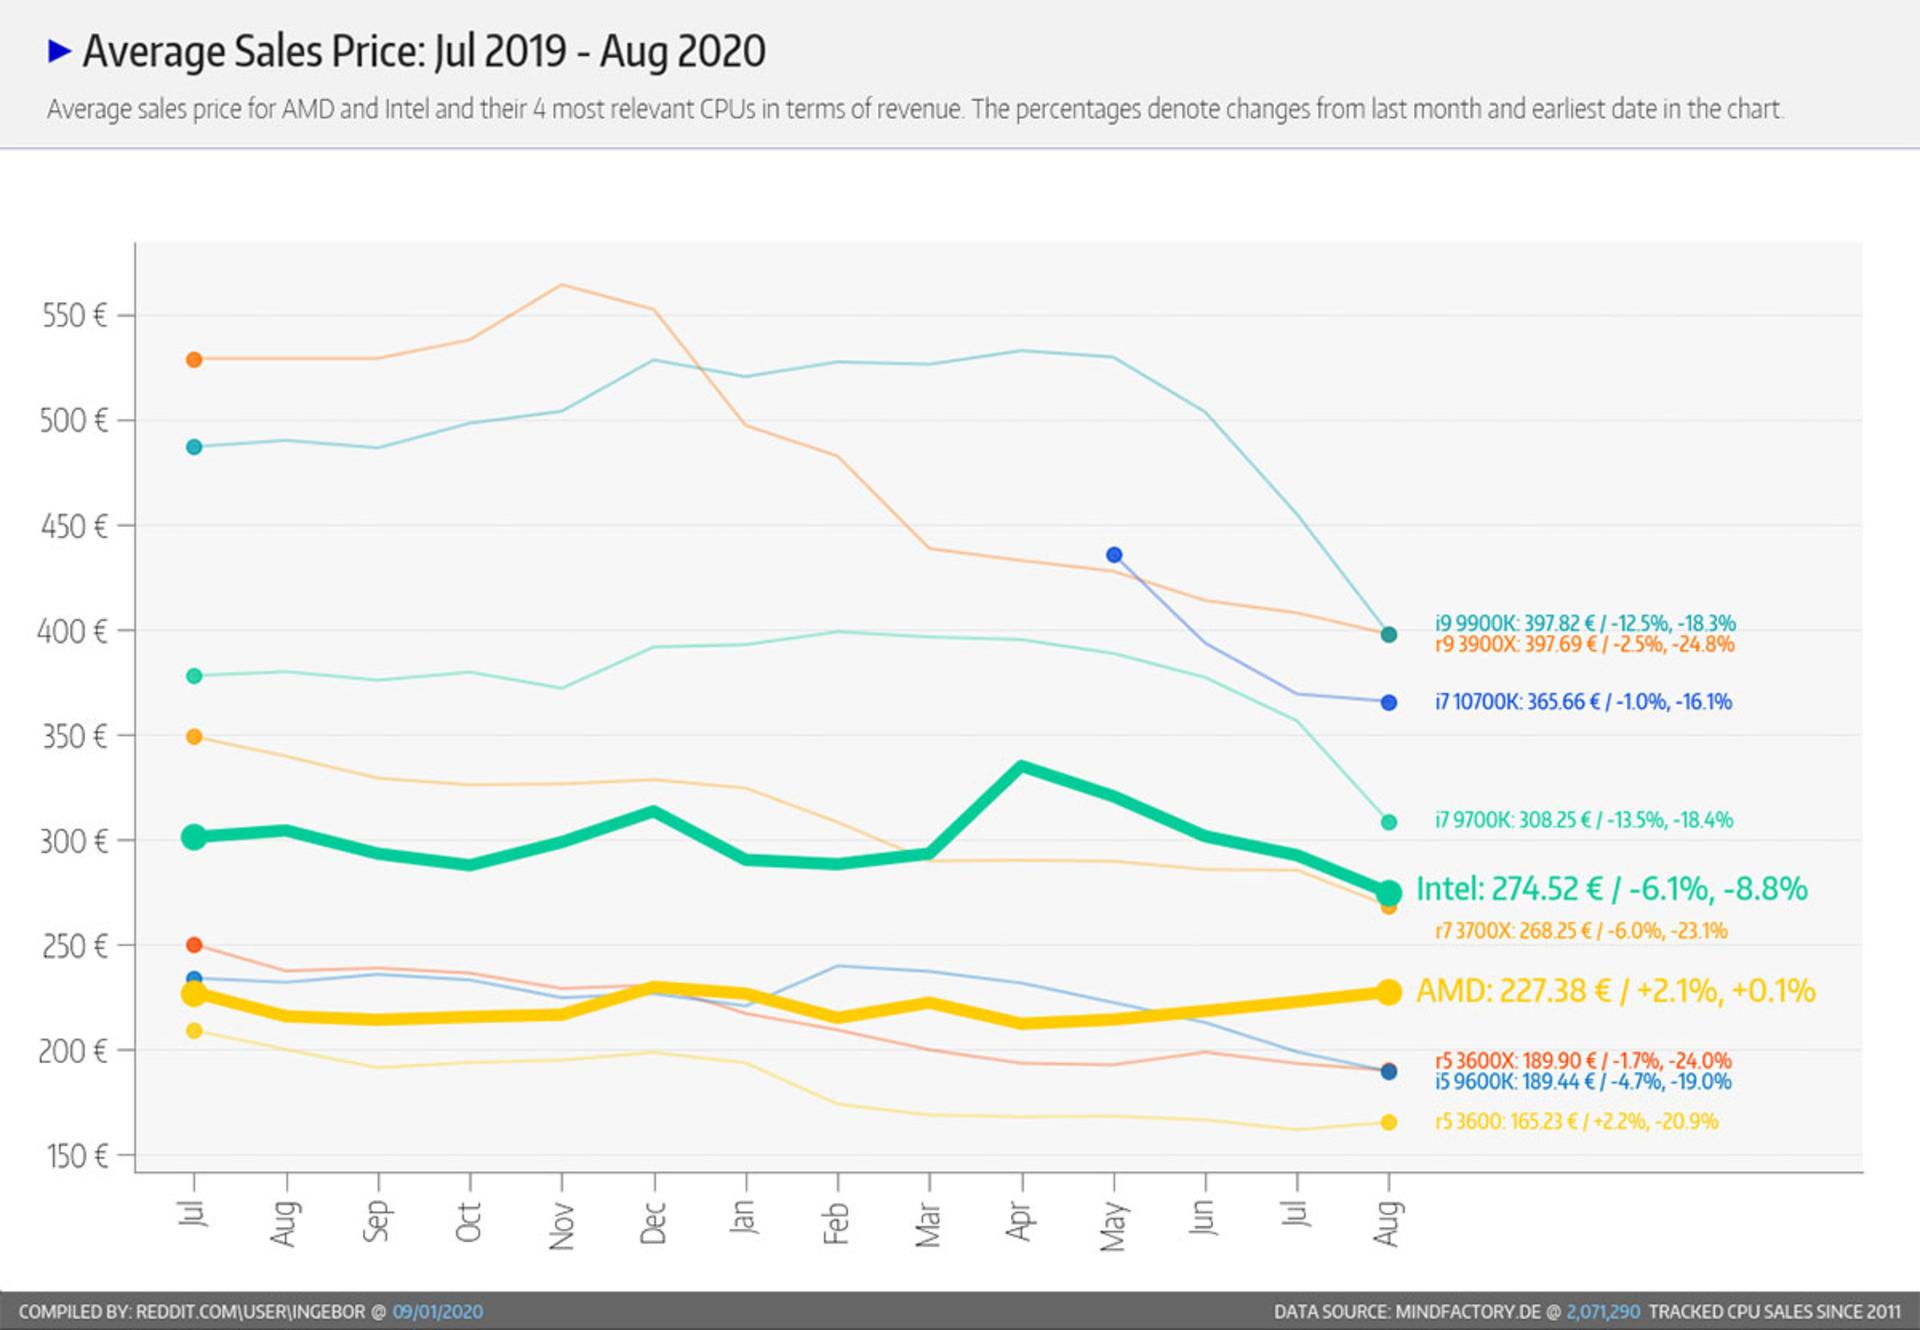Click the r7 3700X 268.25 € label
The image size is (1920, 1330).
(x=1581, y=931)
